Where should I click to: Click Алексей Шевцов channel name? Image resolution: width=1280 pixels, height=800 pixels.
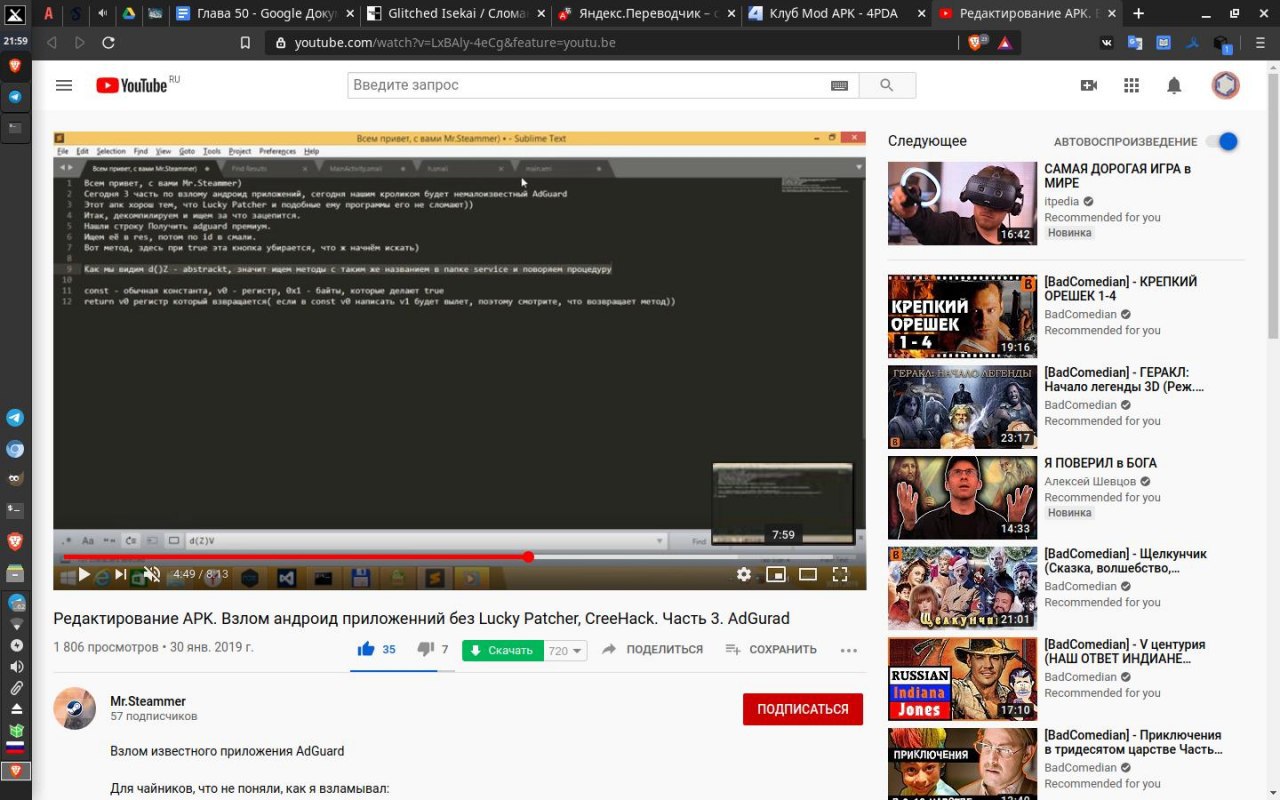[x=1091, y=481]
